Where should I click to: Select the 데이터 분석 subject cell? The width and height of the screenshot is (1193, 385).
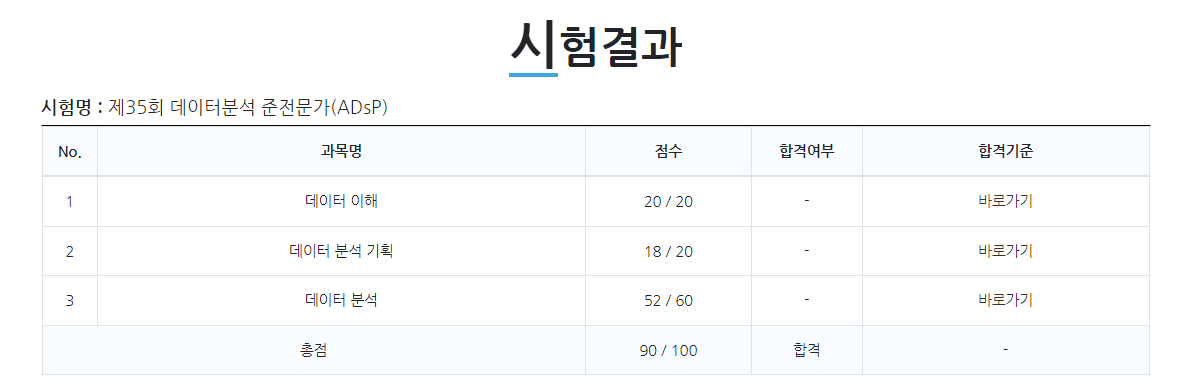click(x=341, y=301)
